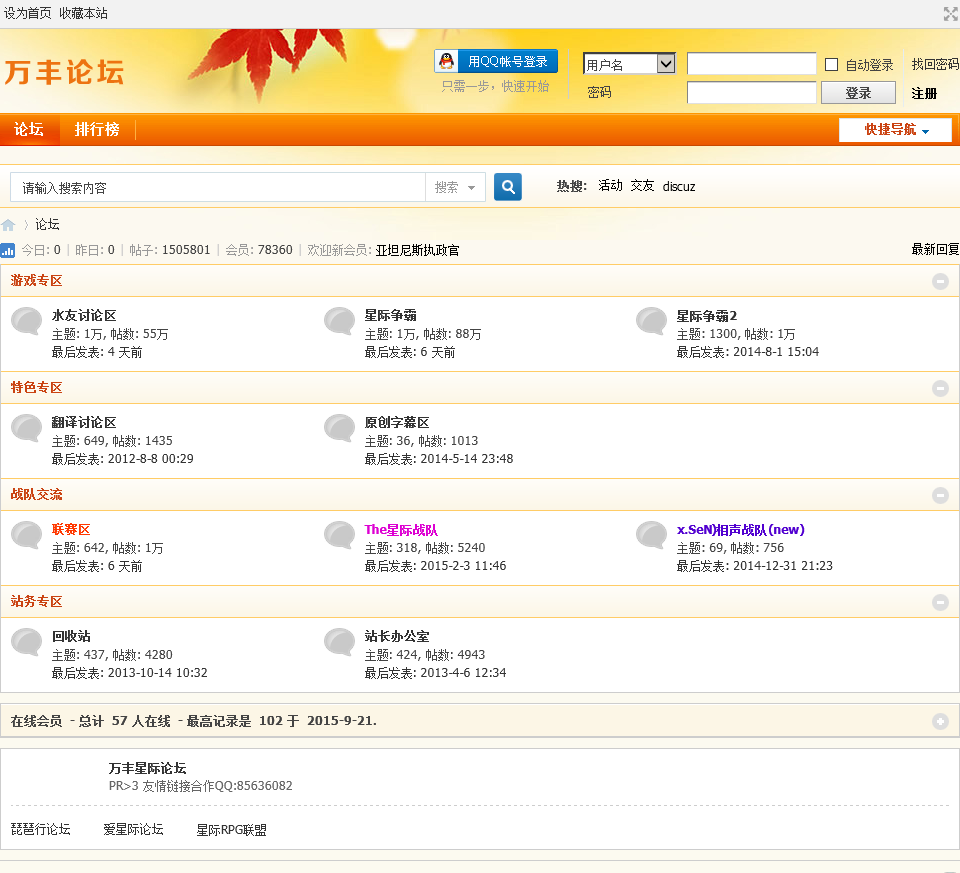Click the home icon in breadcrumb
Screen dimensions: 960x873
pyautogui.click(x=8, y=225)
